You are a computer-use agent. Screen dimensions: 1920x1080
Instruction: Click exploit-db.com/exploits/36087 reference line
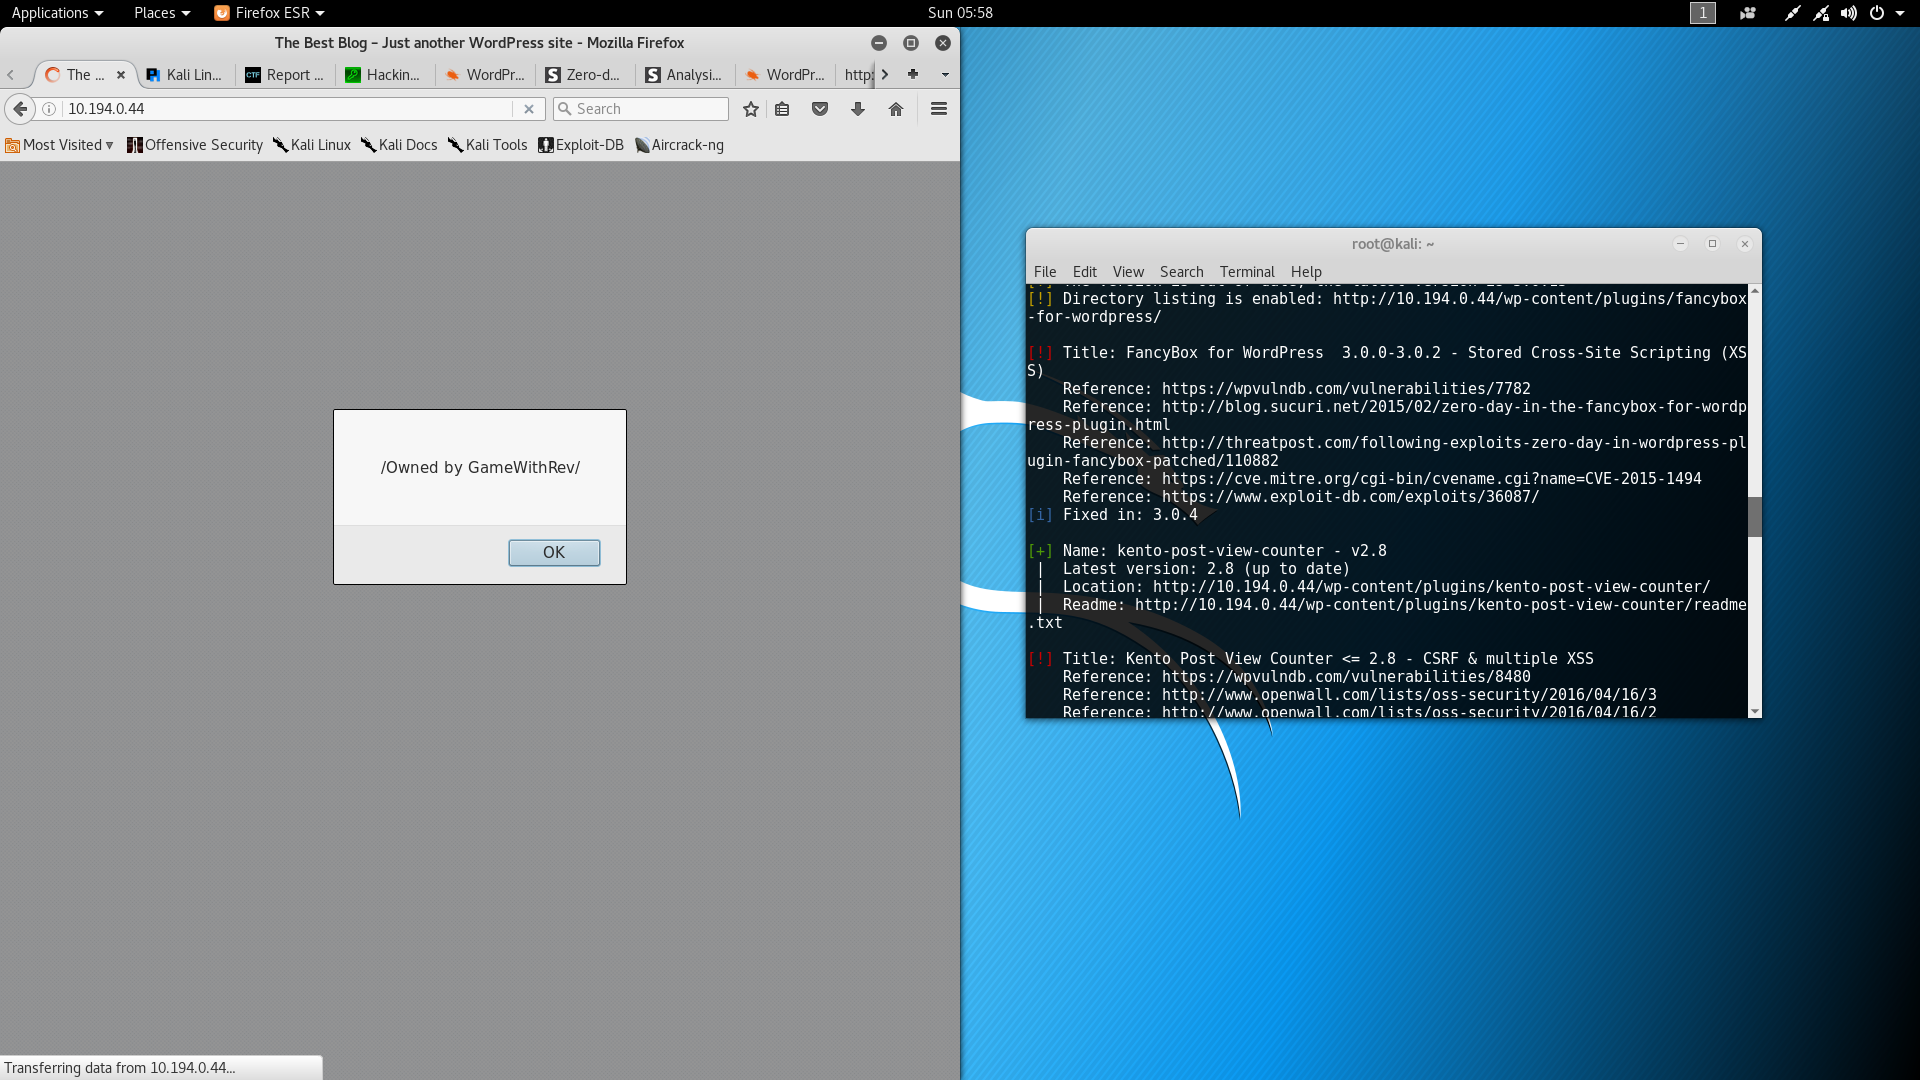pos(1301,497)
